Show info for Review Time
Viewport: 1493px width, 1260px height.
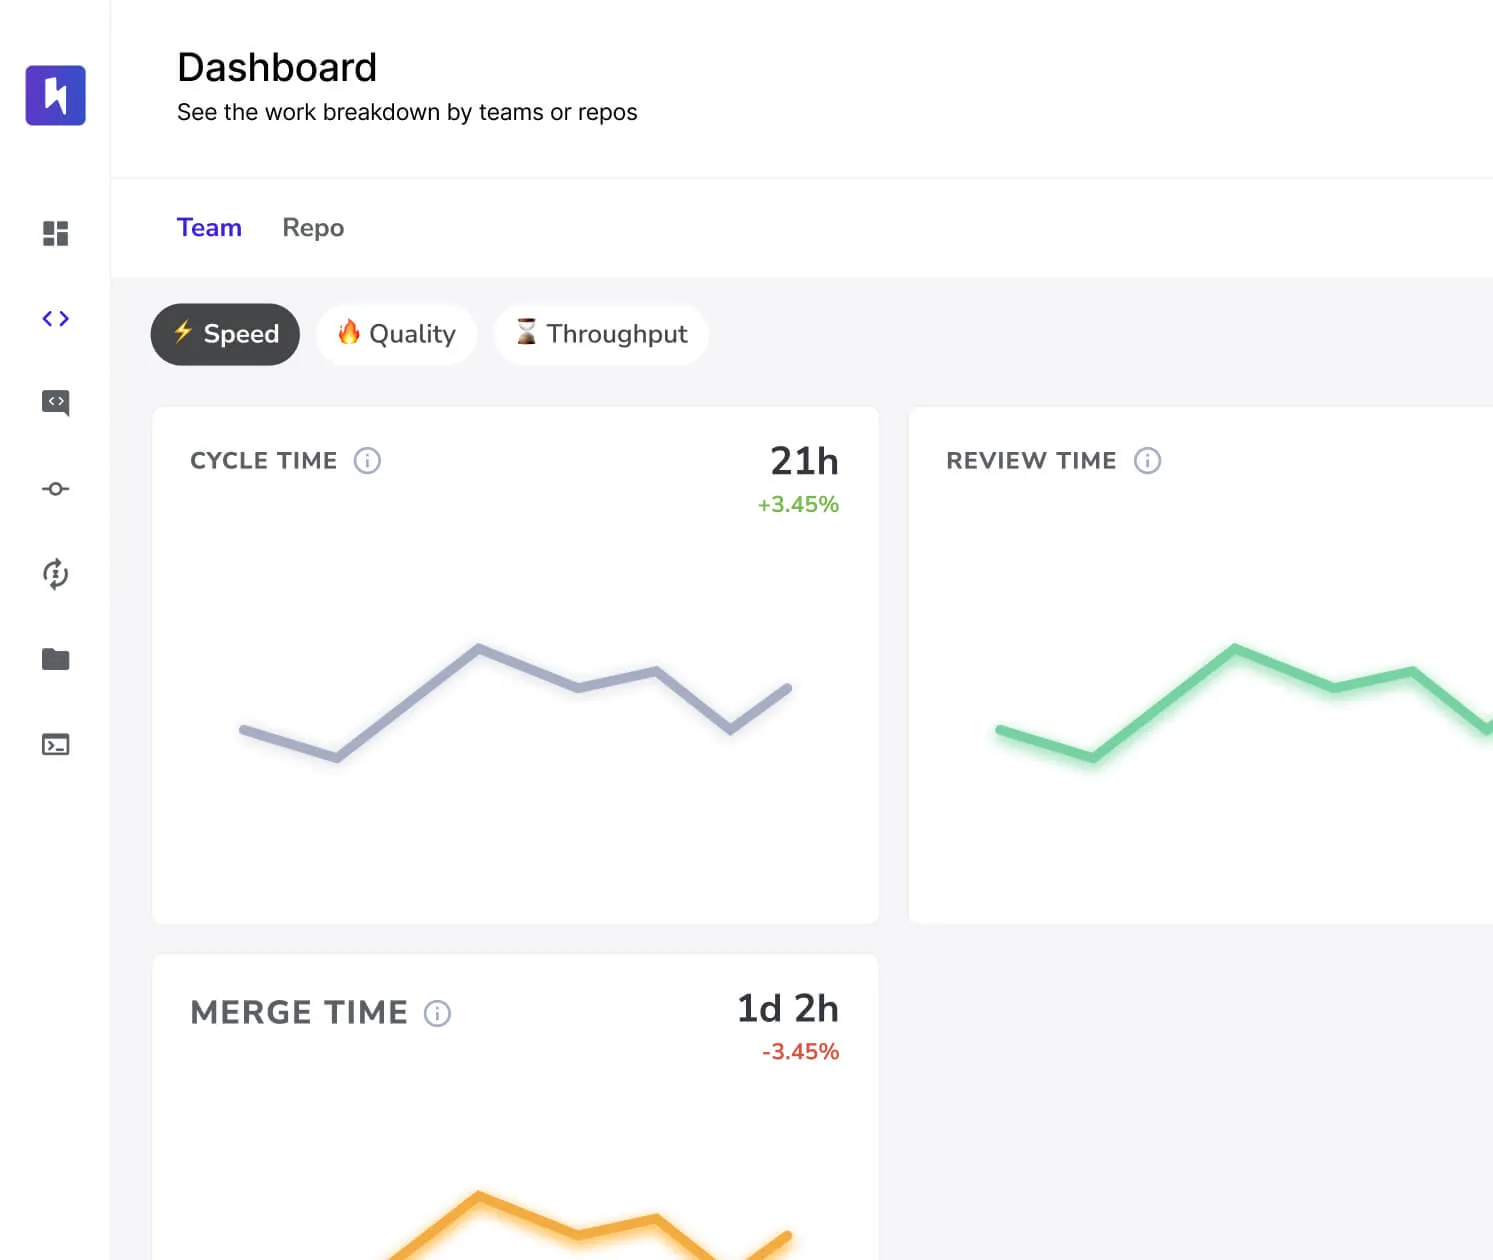pos(1147,461)
